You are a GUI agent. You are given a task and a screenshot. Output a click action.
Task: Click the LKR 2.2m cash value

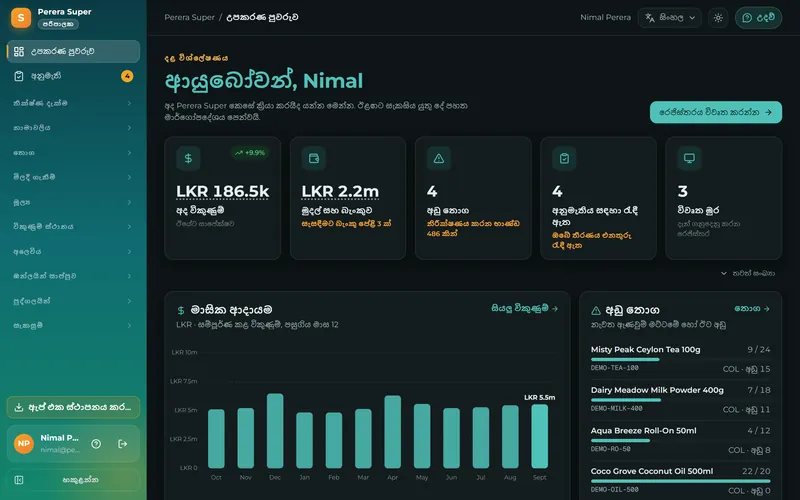coord(340,191)
